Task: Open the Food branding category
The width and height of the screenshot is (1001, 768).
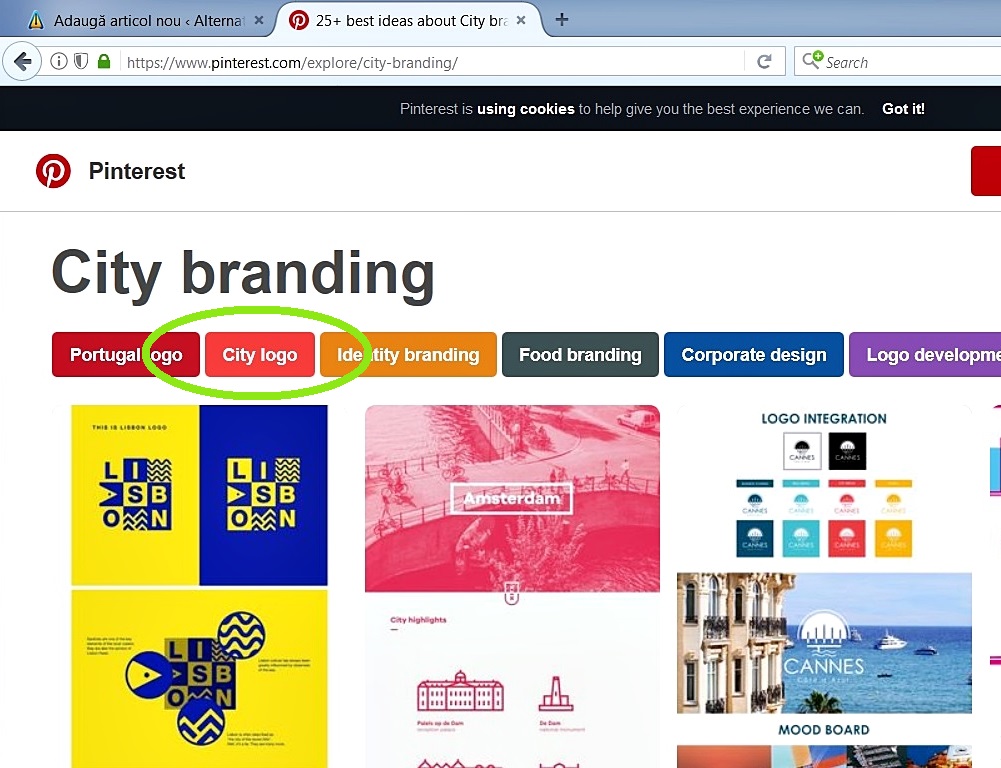Action: coord(580,354)
